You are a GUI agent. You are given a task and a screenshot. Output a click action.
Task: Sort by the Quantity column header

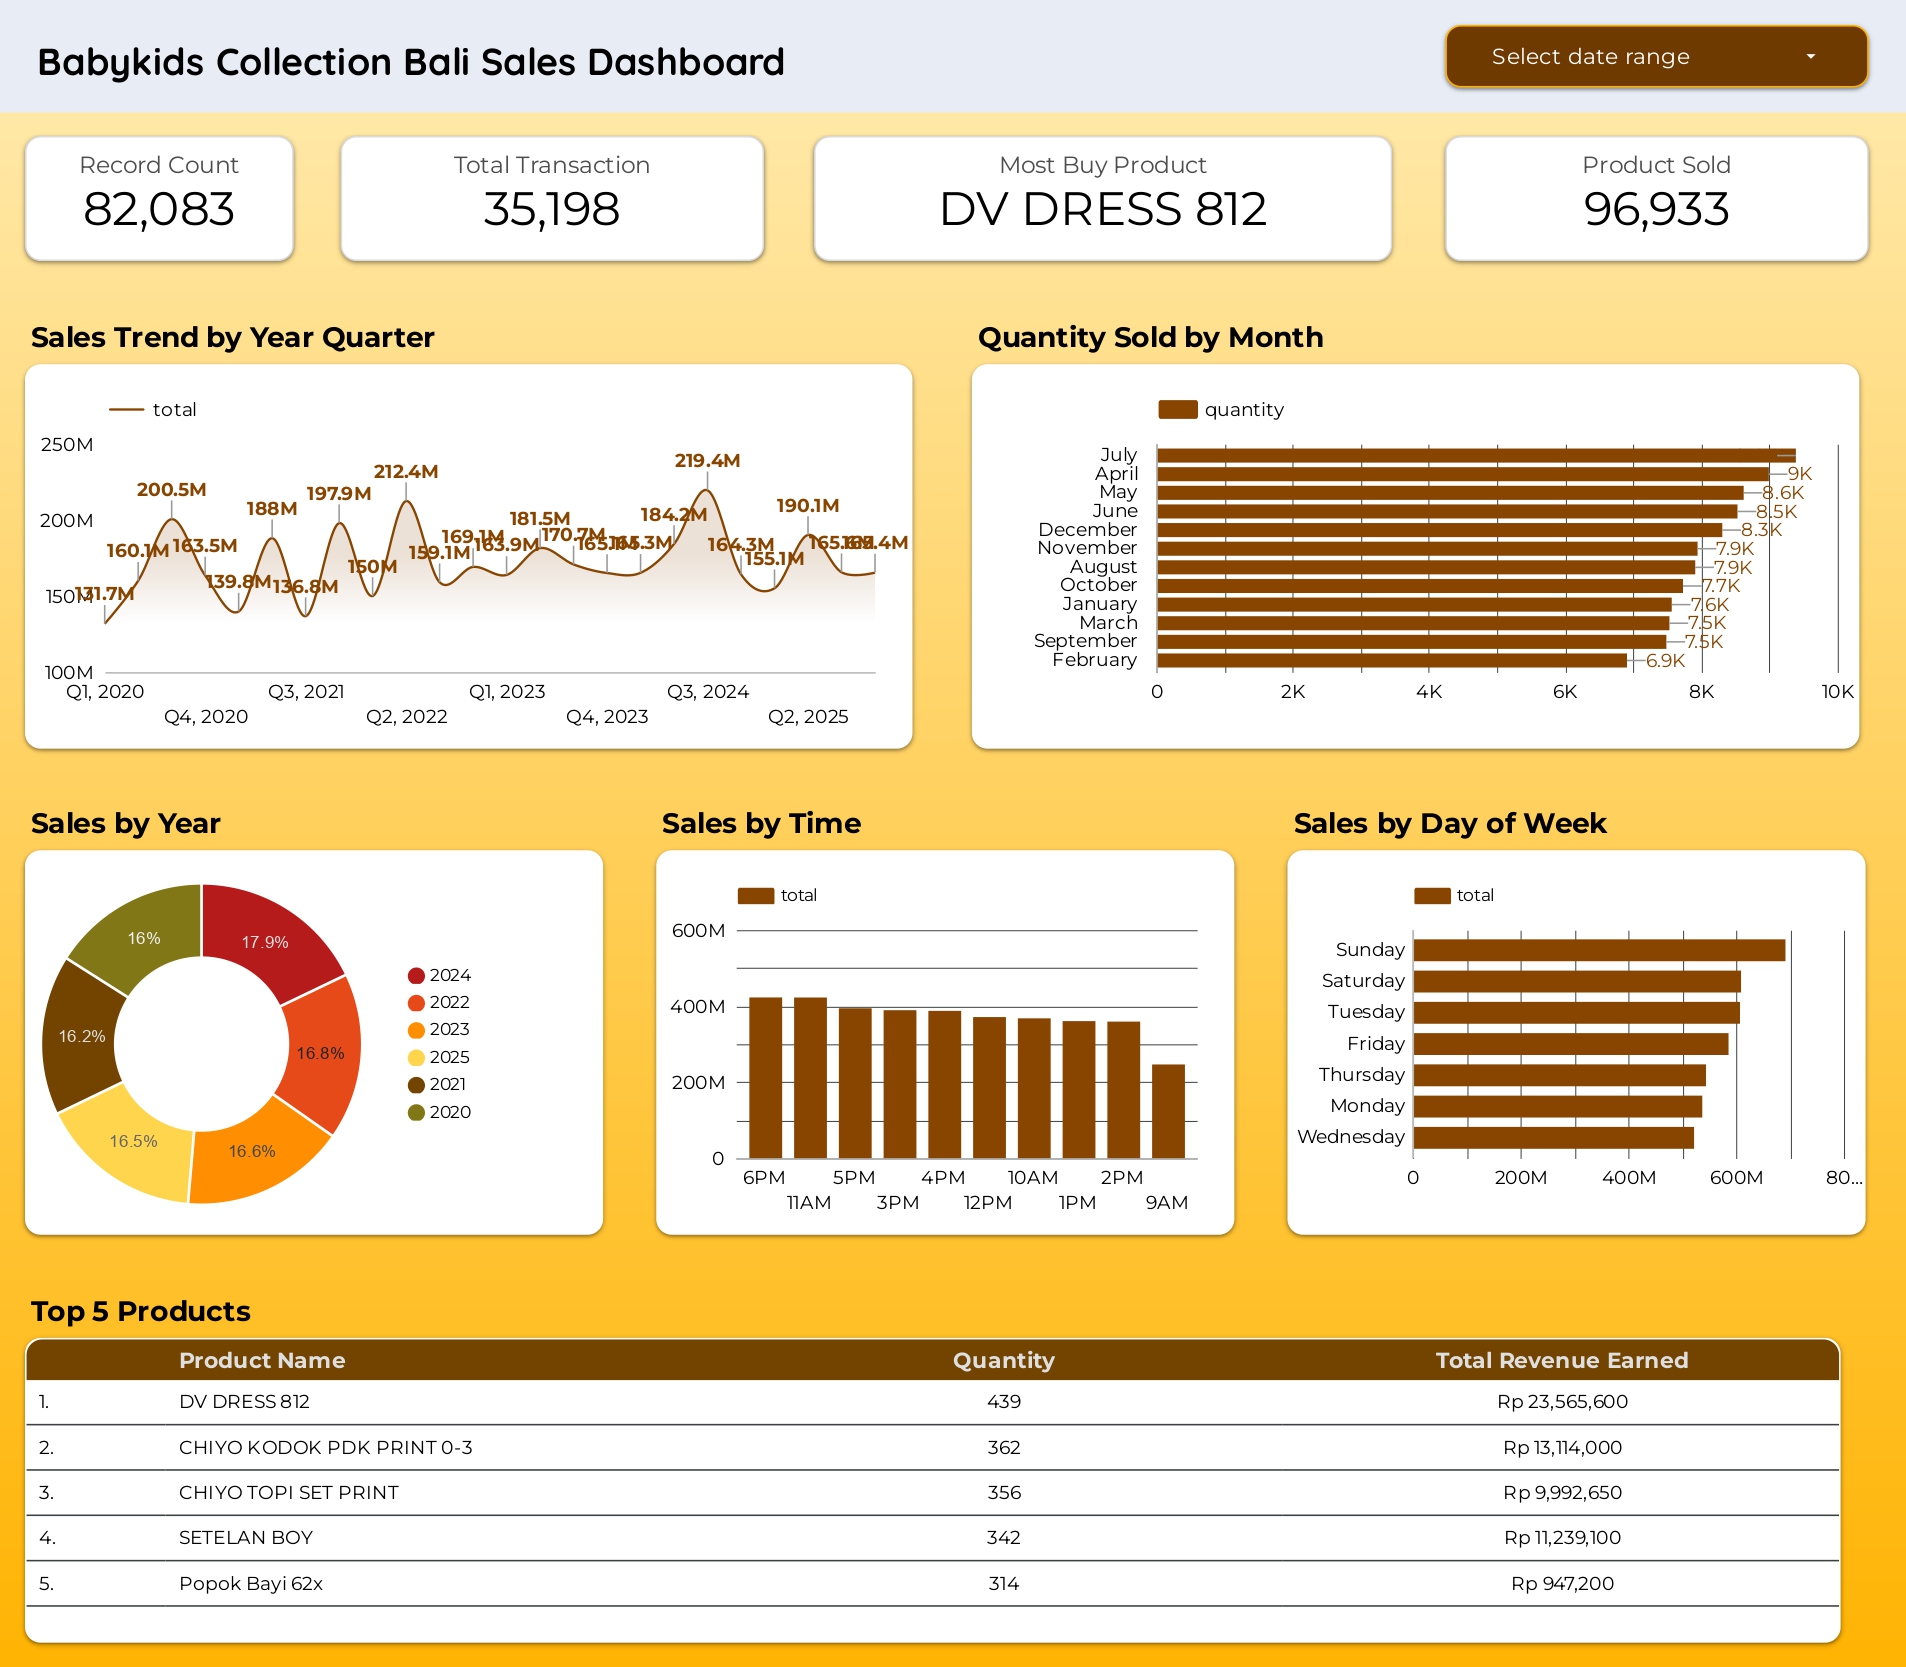click(1003, 1360)
